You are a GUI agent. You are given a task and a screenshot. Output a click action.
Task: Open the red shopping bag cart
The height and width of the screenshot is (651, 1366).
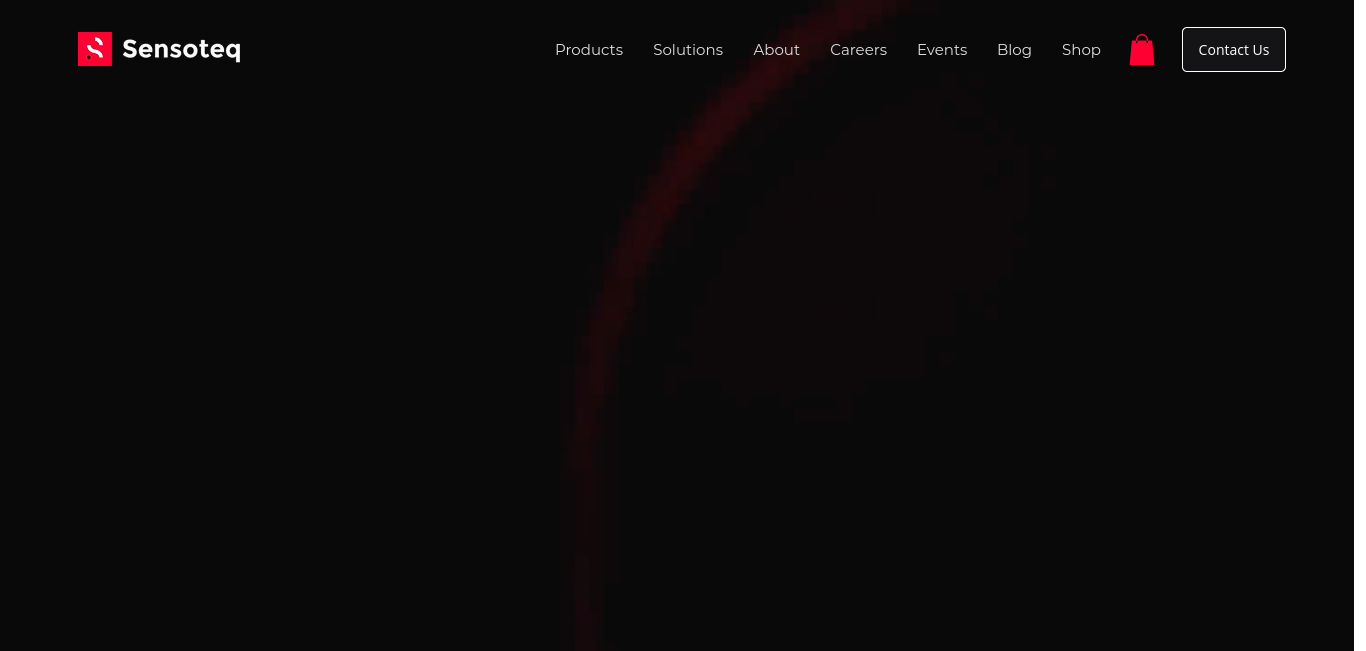coord(1142,50)
